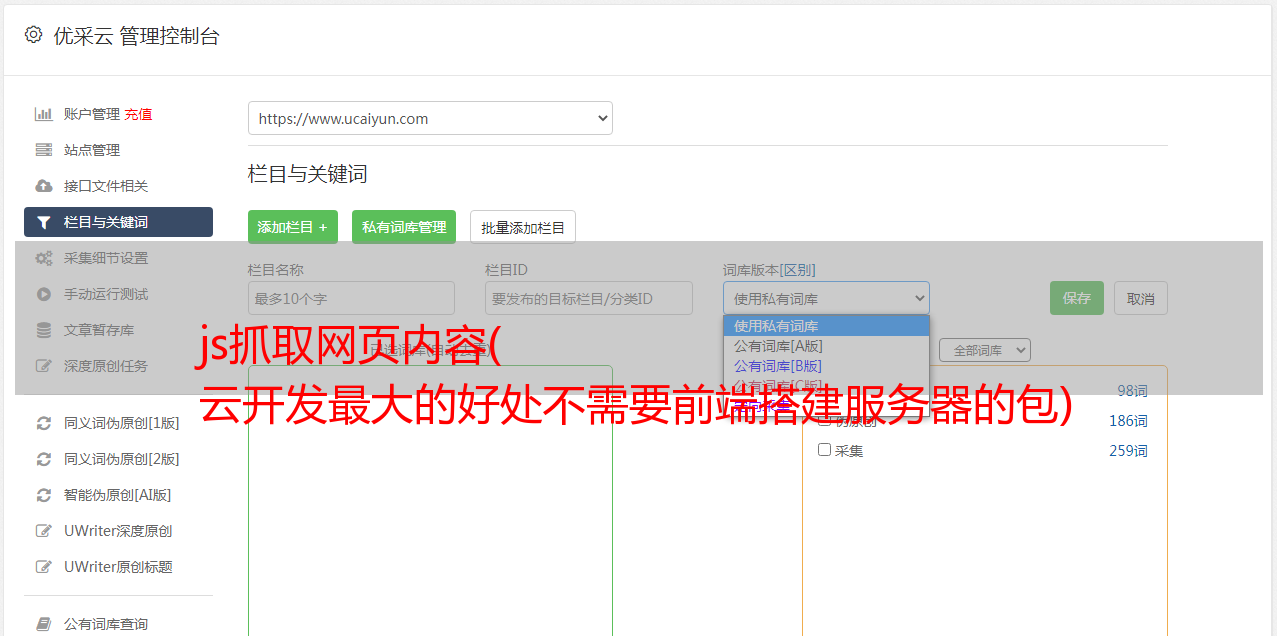Click the 259词 count
Image resolution: width=1277 pixels, height=636 pixels.
pyautogui.click(x=1128, y=451)
